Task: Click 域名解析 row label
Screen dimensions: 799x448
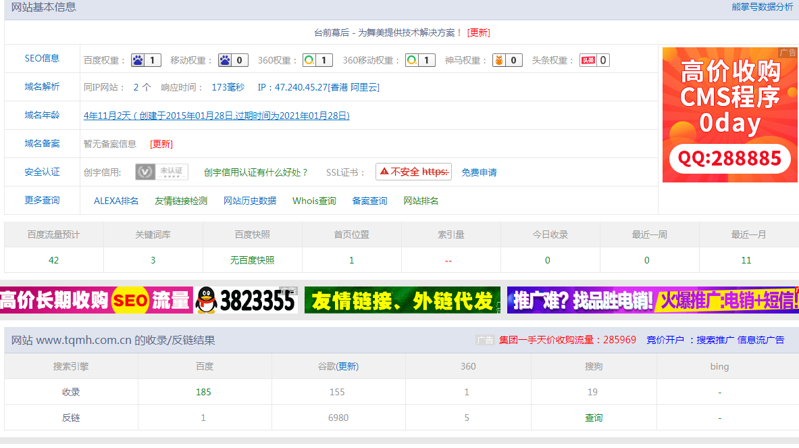Action: [x=42, y=87]
